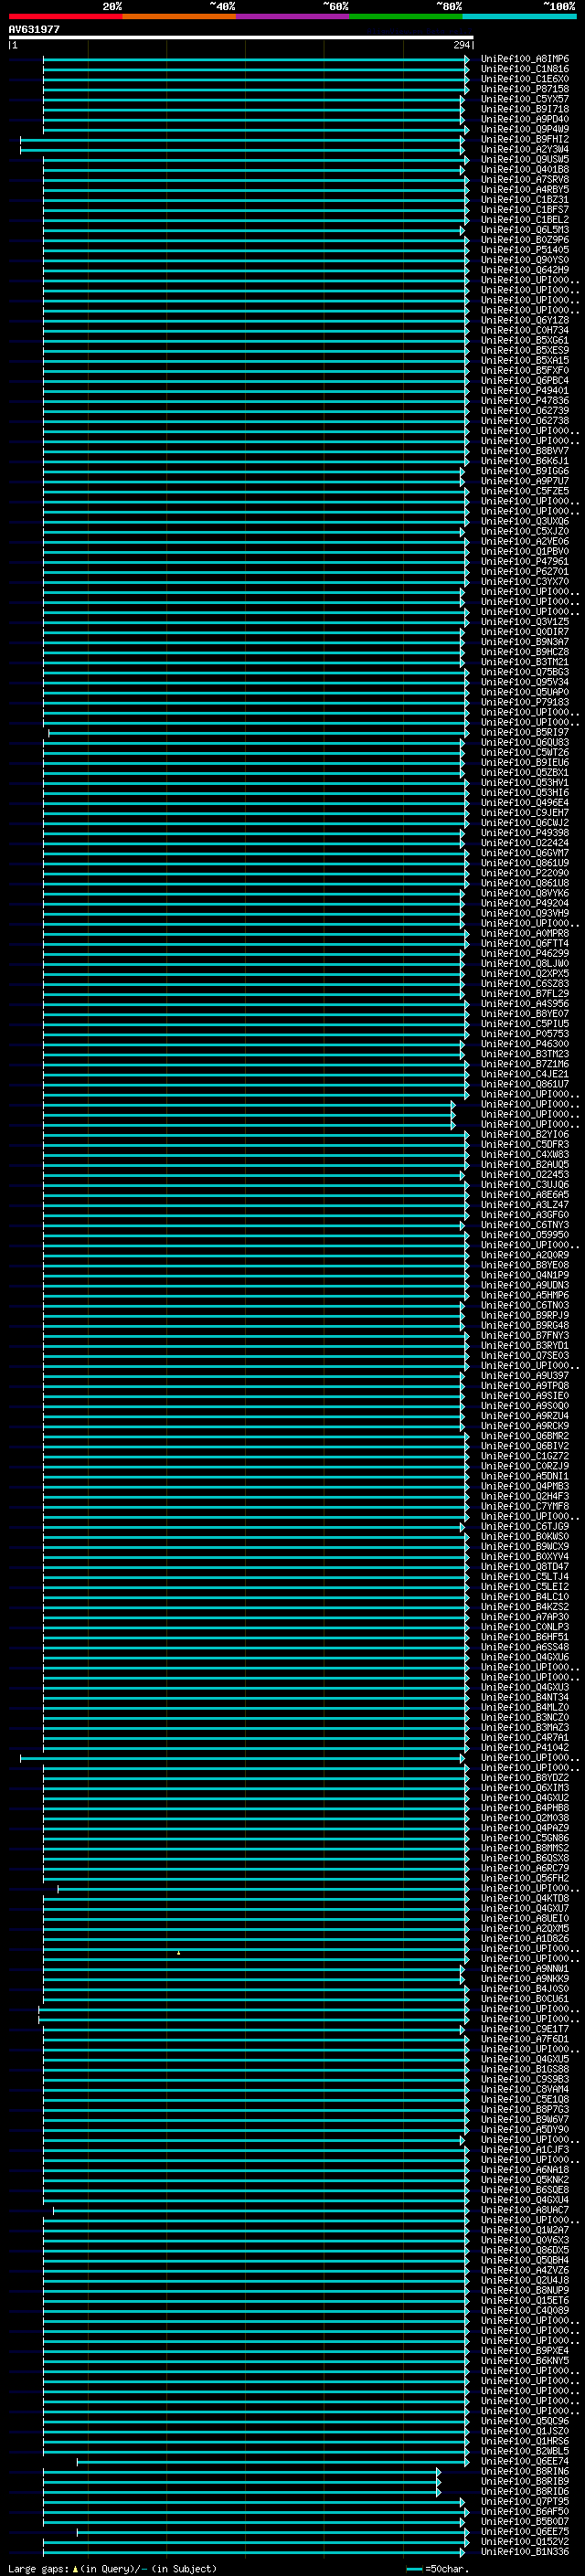Viewport: 585px width, 2576px height.
Task: Click the purple ~60% identity legend segment
Action: 293,16
